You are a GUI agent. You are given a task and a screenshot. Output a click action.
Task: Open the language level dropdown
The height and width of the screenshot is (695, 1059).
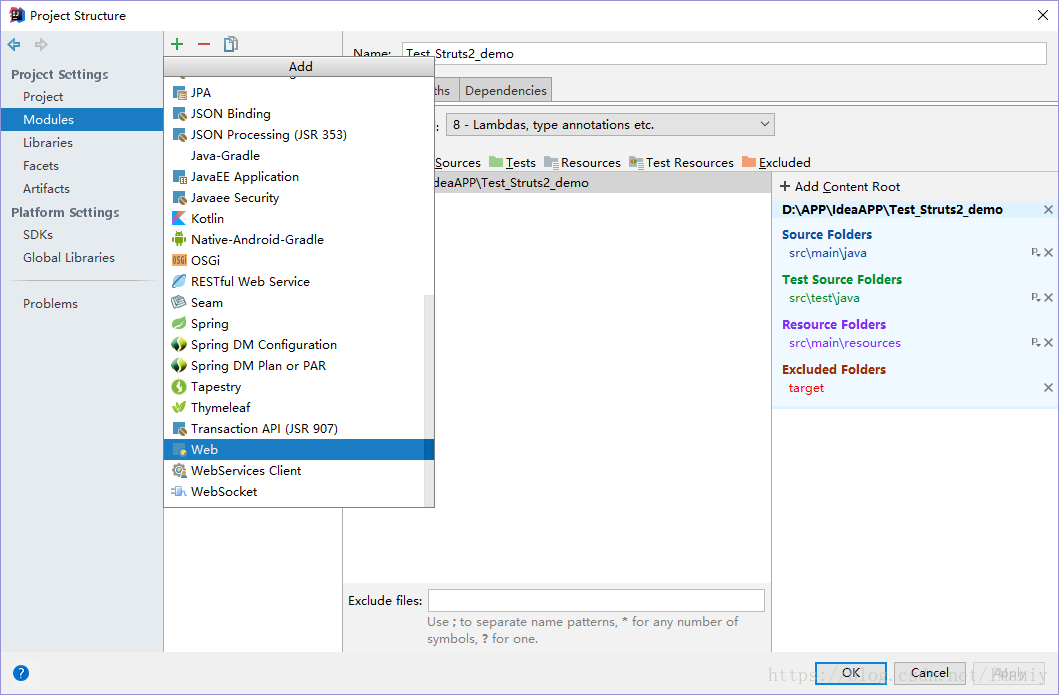click(610, 124)
